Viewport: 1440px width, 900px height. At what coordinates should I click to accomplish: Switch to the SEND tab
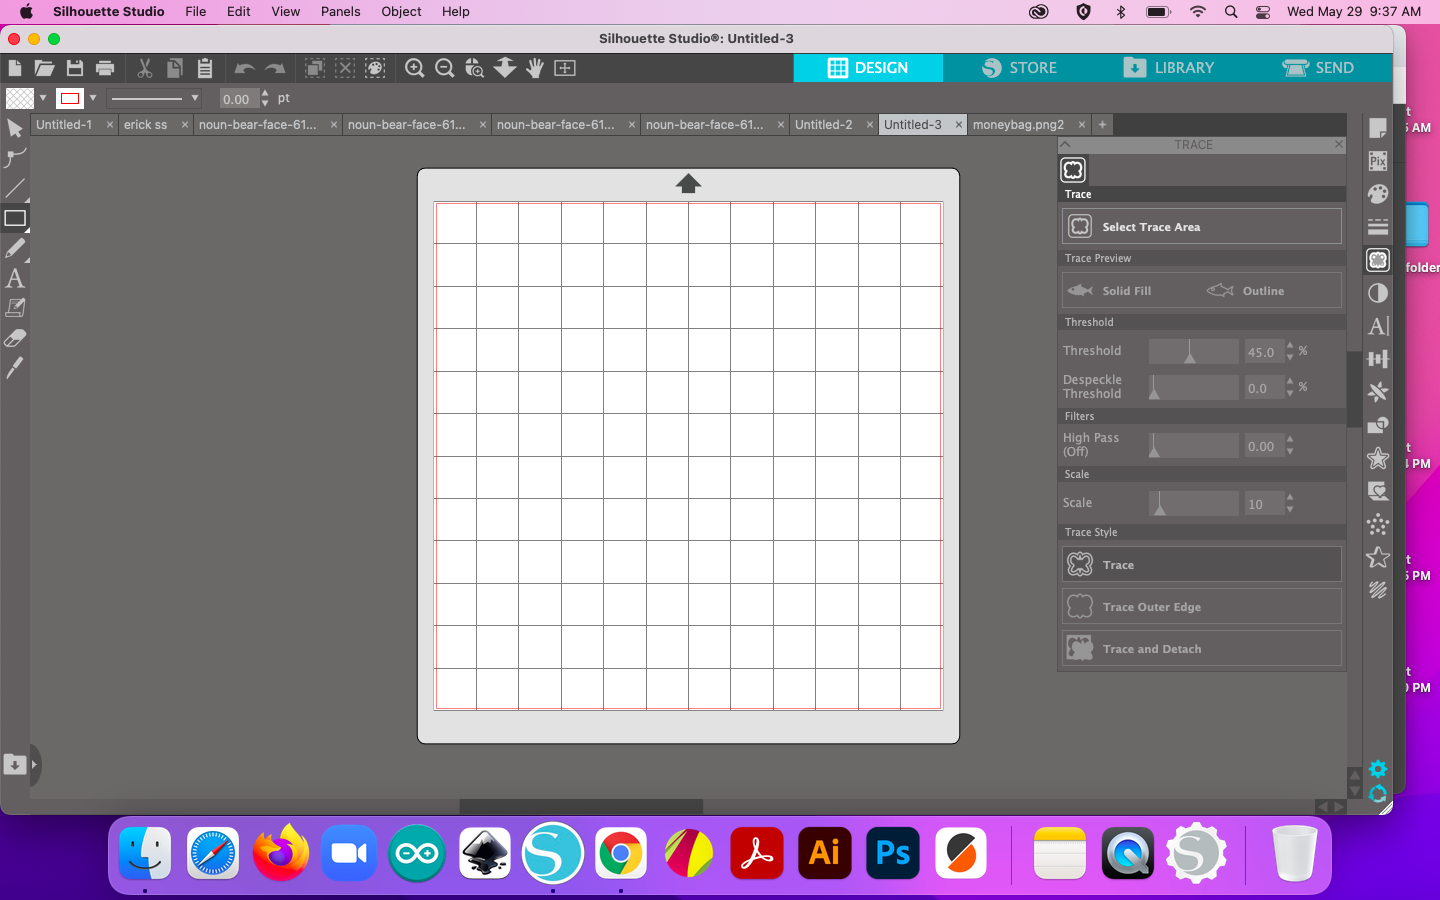(x=1318, y=68)
